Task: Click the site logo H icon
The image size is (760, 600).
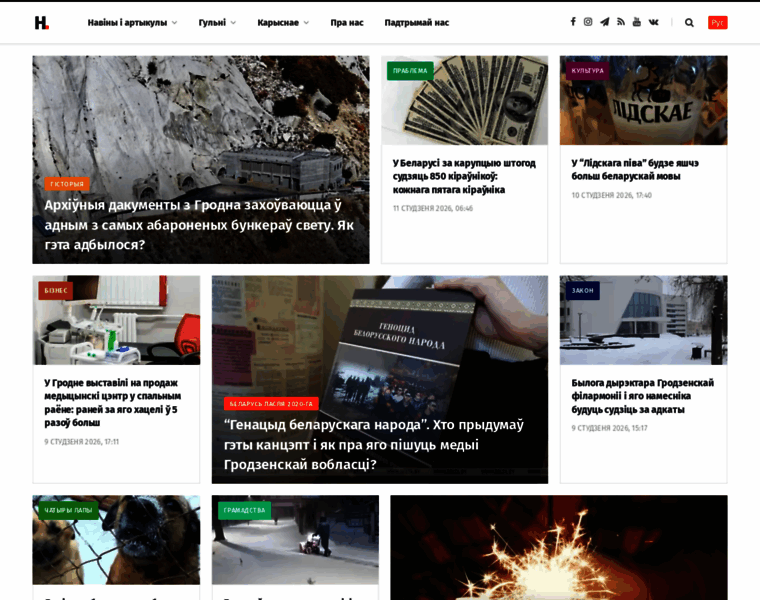Action: coord(41,22)
